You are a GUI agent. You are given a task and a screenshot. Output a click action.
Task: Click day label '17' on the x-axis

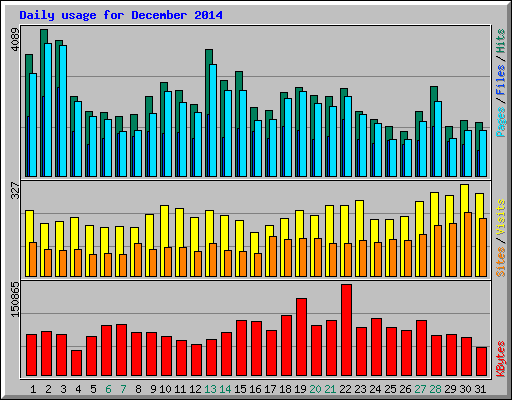tap(270, 389)
